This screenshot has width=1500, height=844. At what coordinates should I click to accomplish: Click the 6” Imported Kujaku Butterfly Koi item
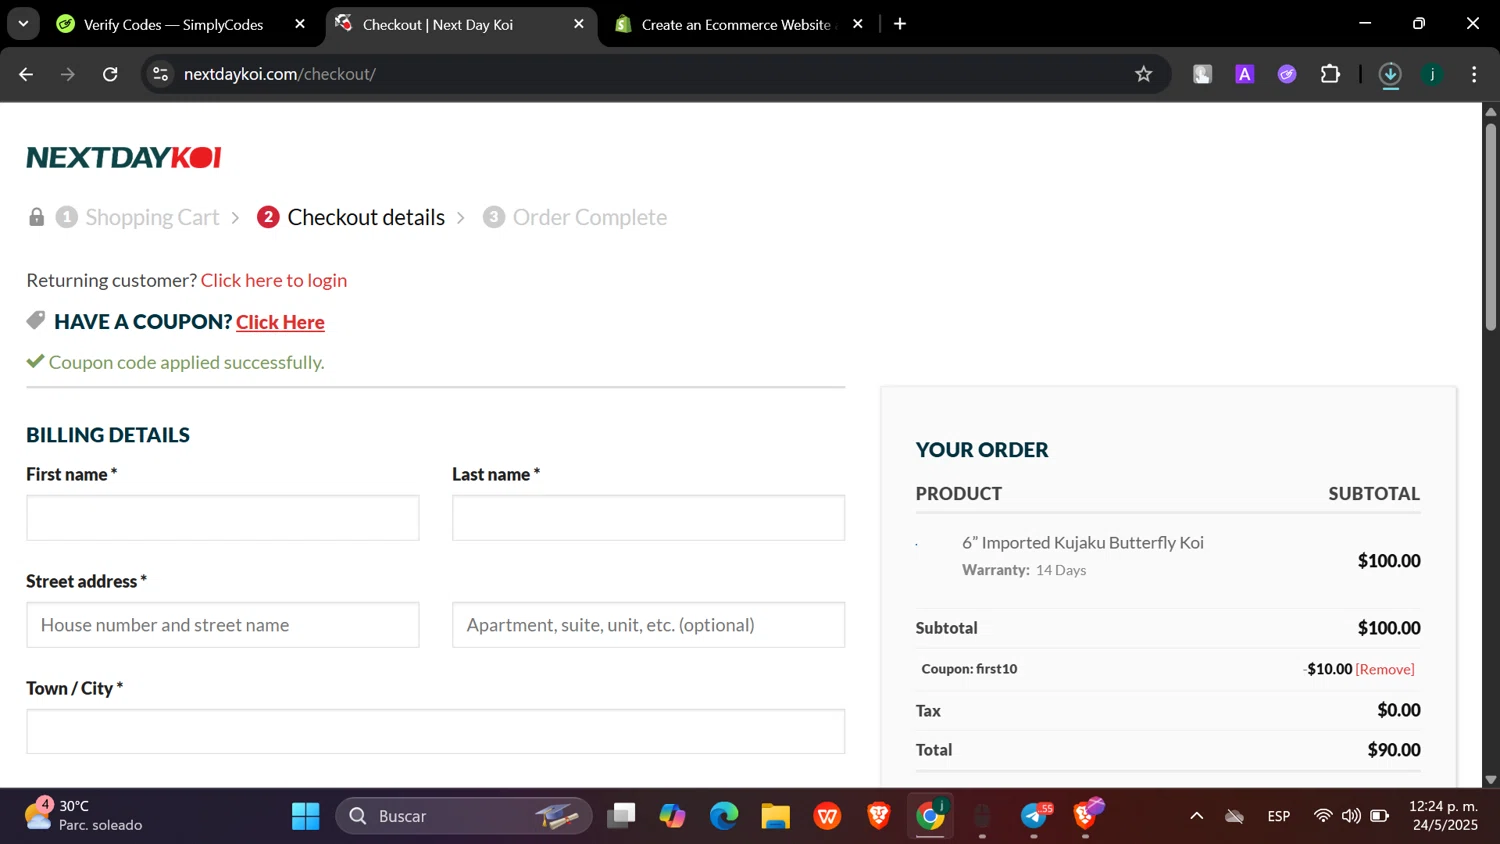[x=1083, y=542]
